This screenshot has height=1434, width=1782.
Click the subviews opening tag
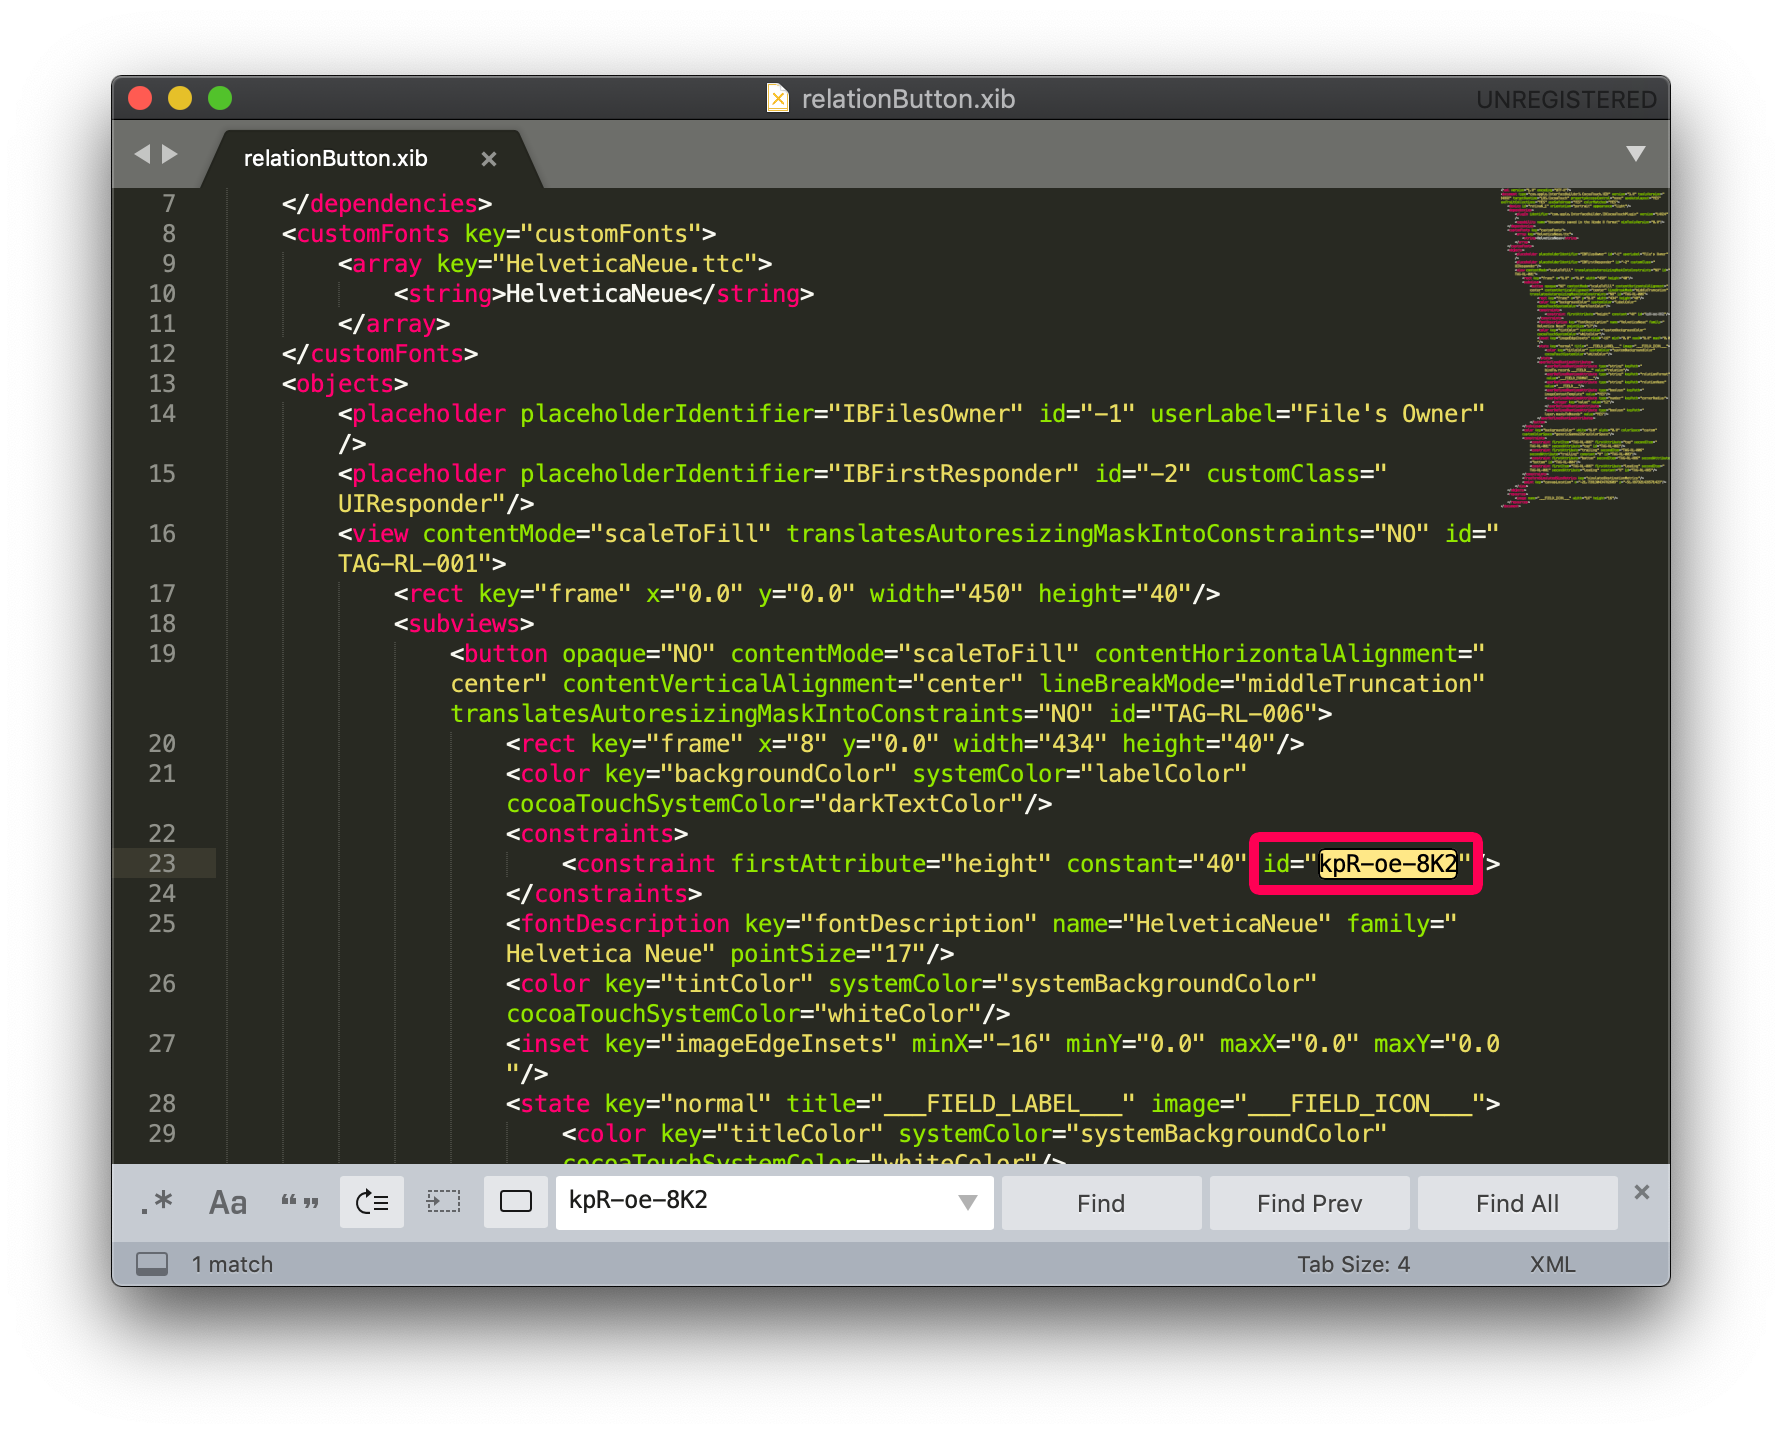click(464, 623)
